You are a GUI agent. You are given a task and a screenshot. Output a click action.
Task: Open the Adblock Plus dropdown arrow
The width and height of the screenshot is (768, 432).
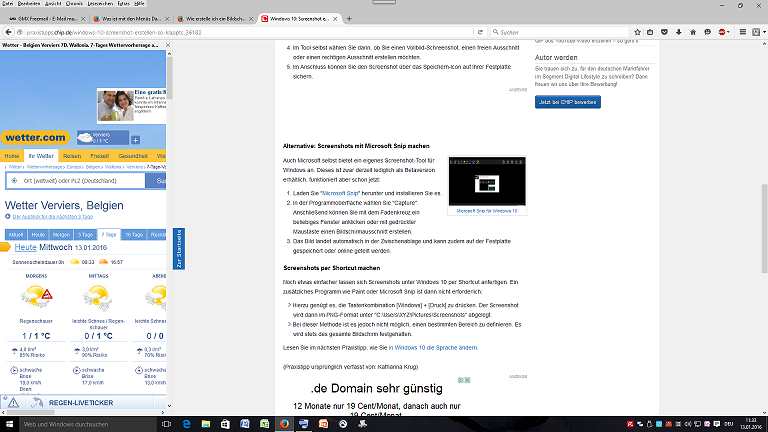729,32
